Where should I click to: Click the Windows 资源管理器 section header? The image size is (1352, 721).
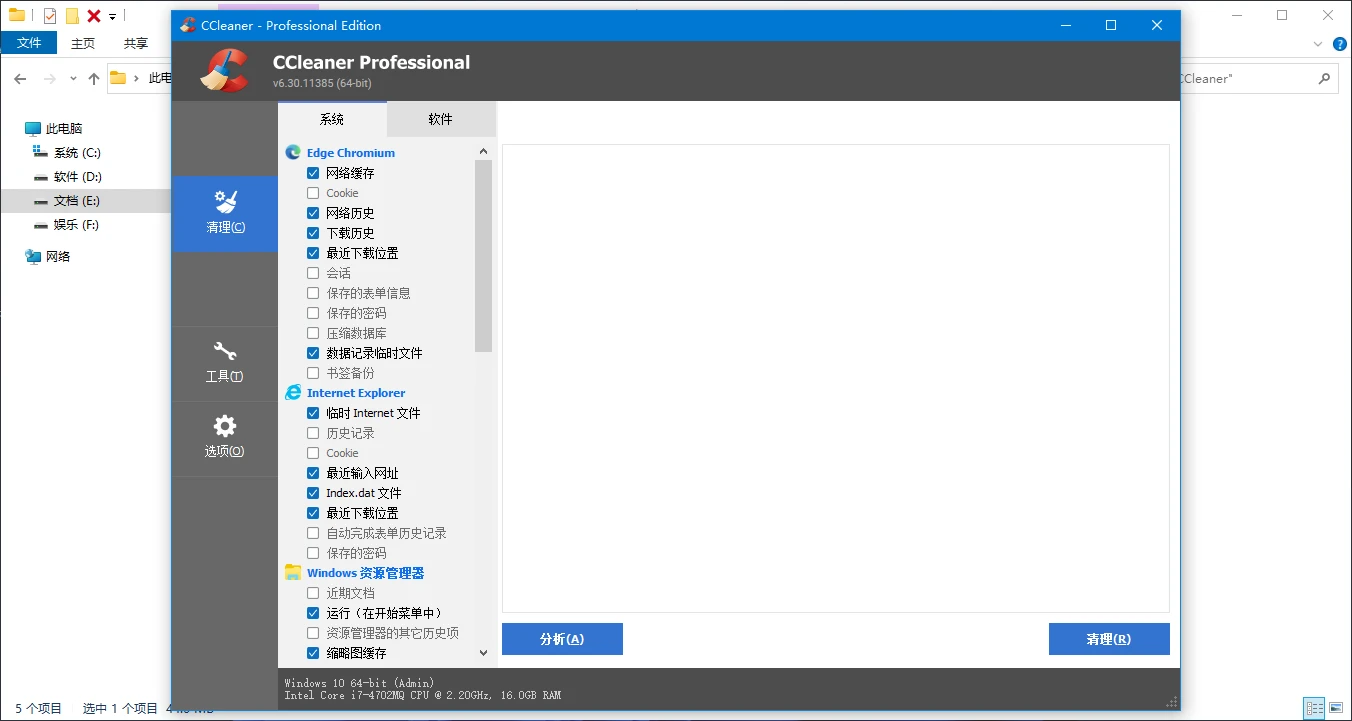(366, 573)
